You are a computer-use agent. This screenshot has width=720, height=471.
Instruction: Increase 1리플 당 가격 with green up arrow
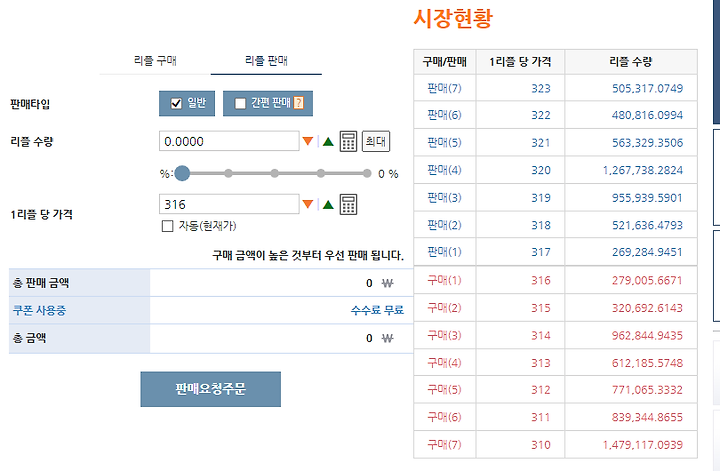tap(328, 204)
